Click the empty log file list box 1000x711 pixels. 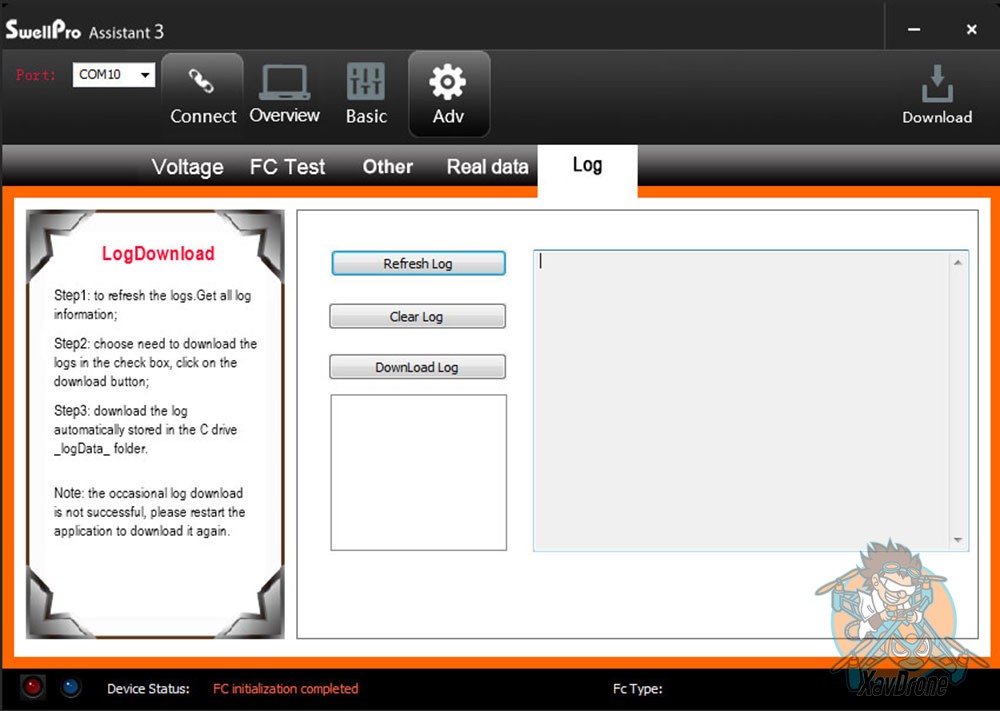coord(418,472)
